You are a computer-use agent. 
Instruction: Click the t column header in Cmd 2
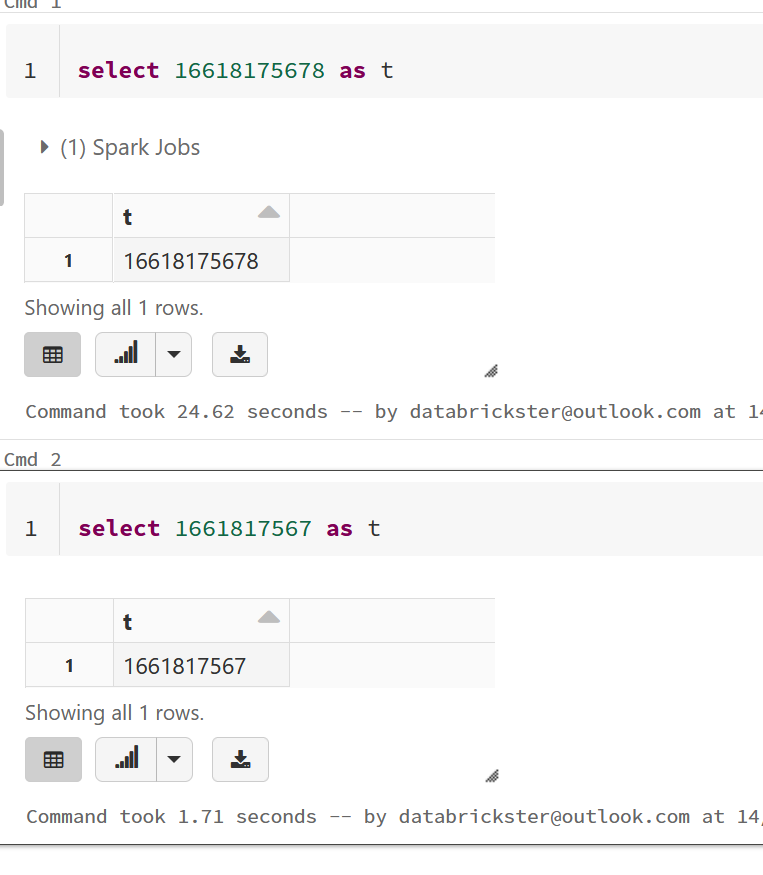(128, 622)
